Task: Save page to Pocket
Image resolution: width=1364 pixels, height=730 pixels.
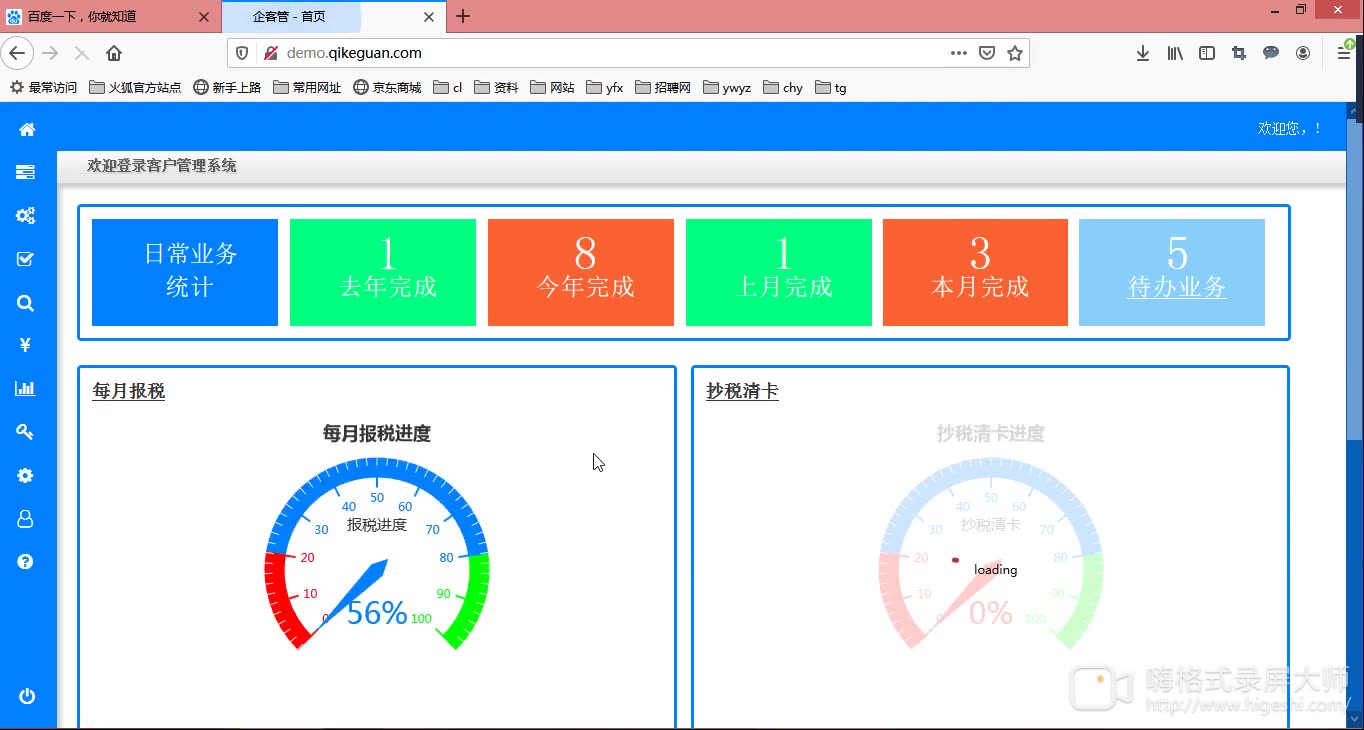Action: click(987, 53)
